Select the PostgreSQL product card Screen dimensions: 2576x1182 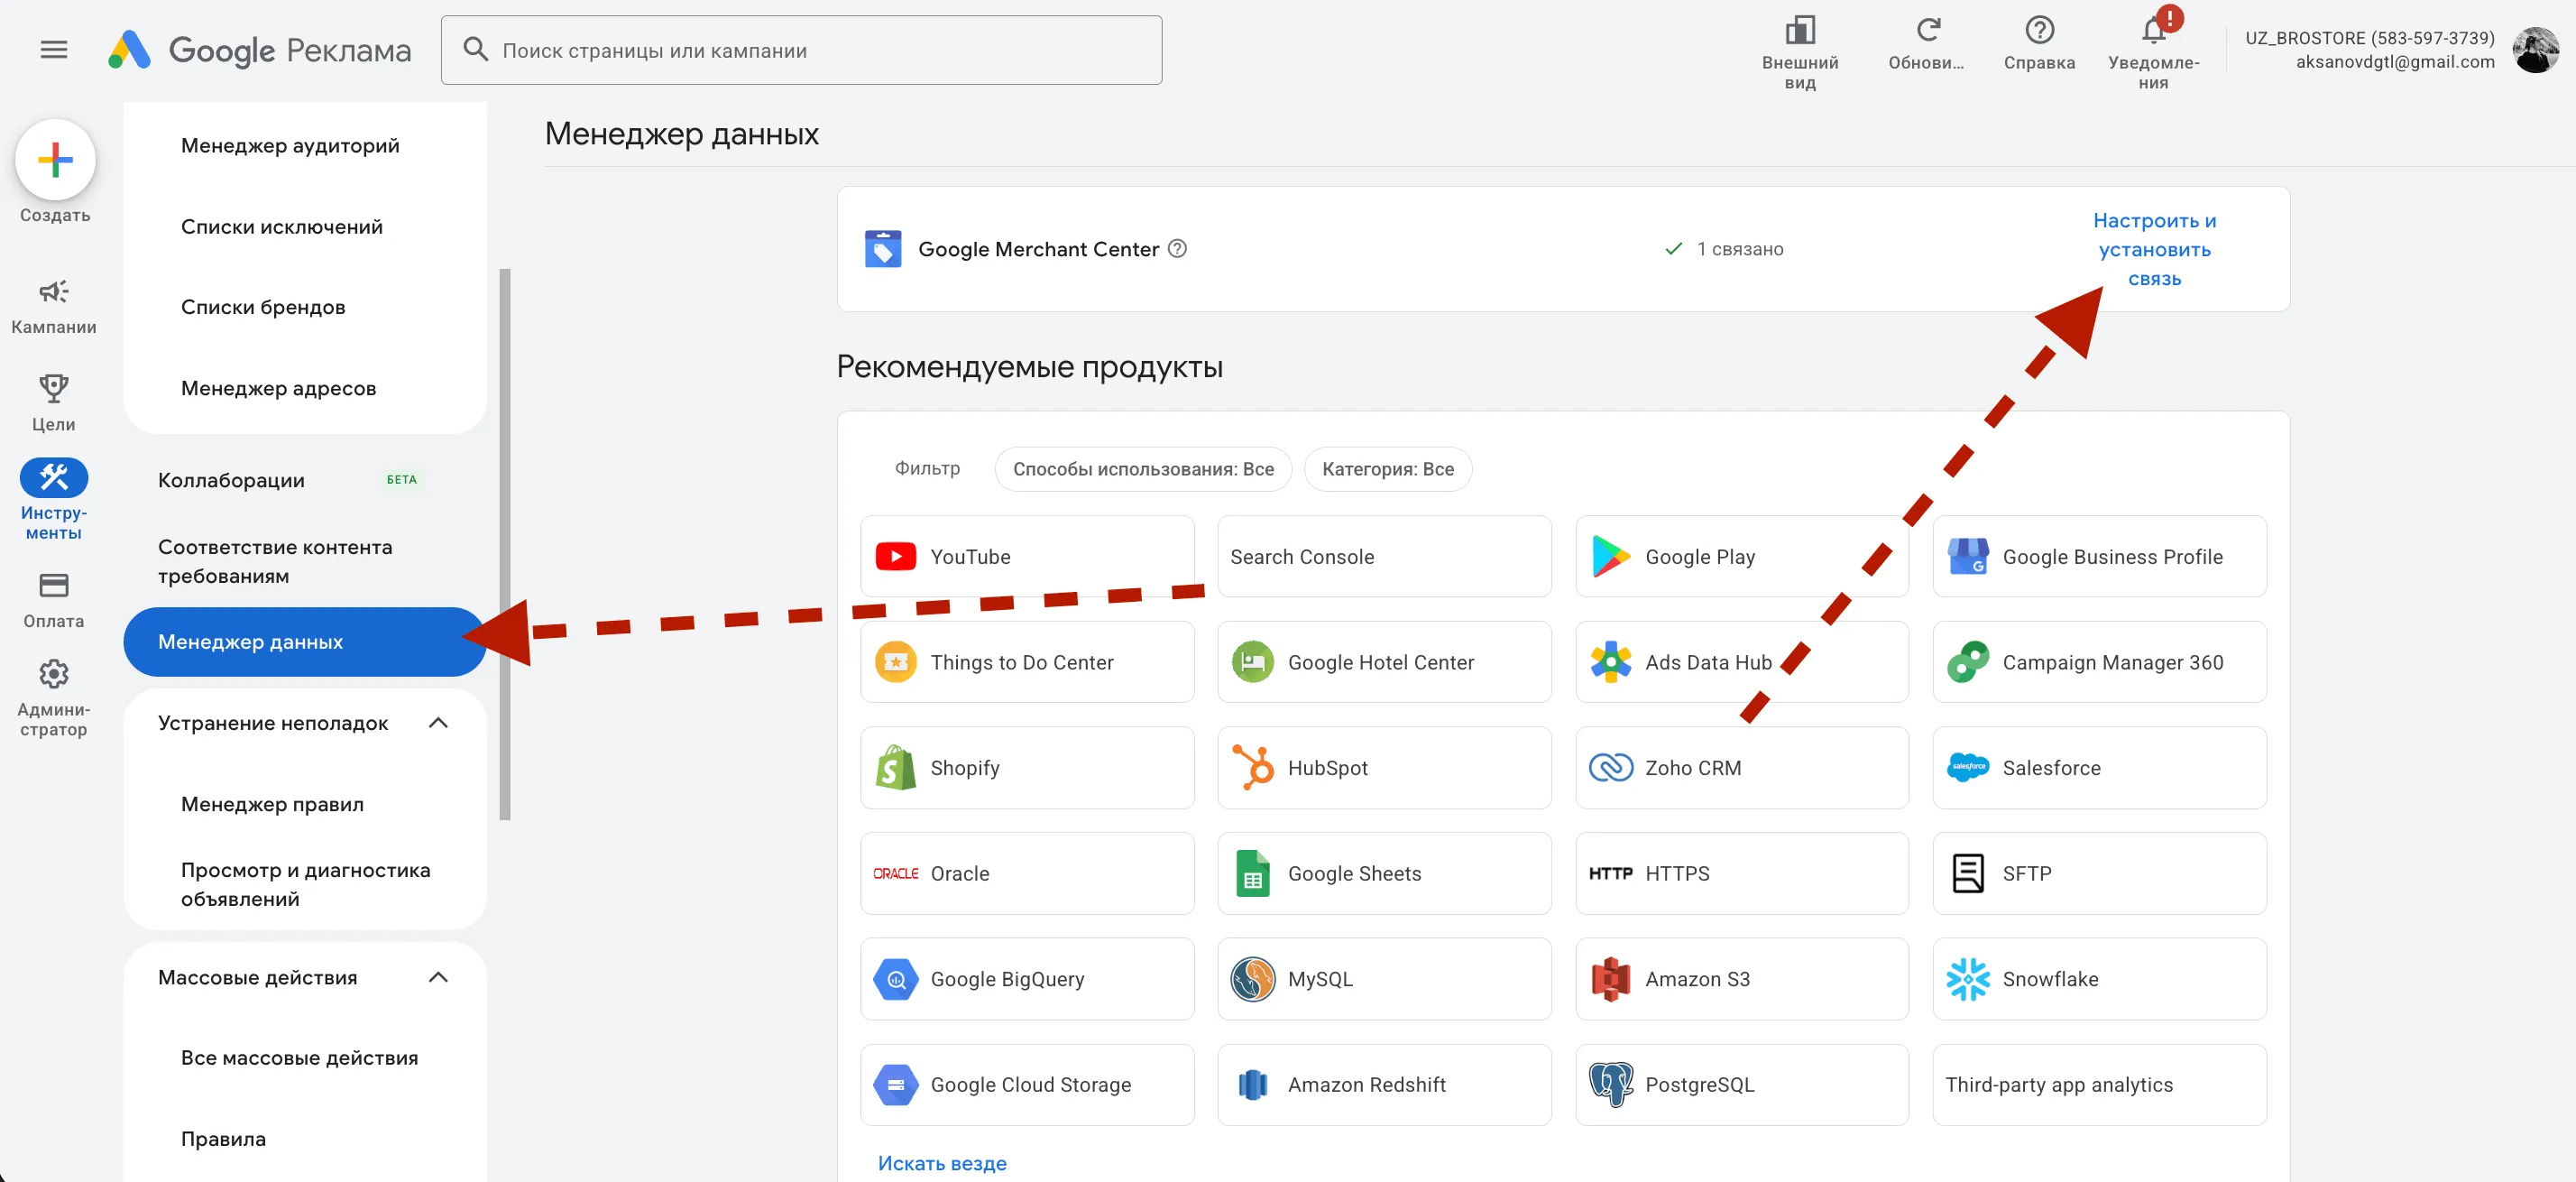[1741, 1085]
